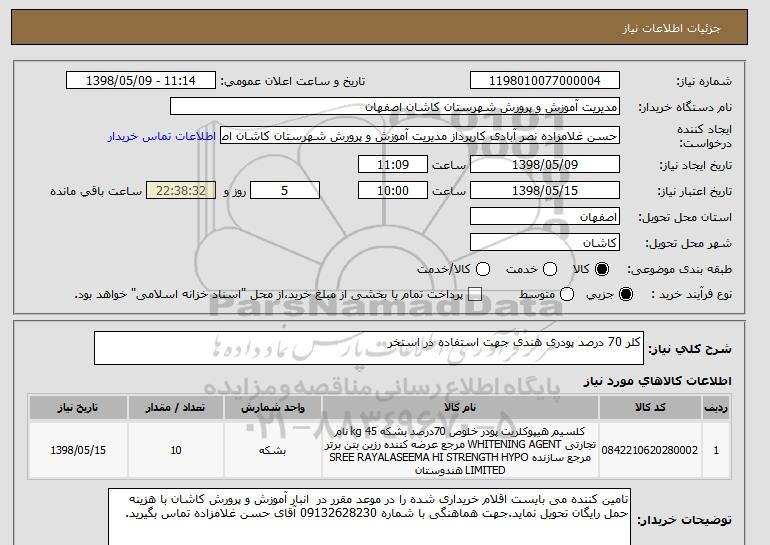
Task: Click the نوع فرآیند خرید label
Action: (x=691, y=294)
